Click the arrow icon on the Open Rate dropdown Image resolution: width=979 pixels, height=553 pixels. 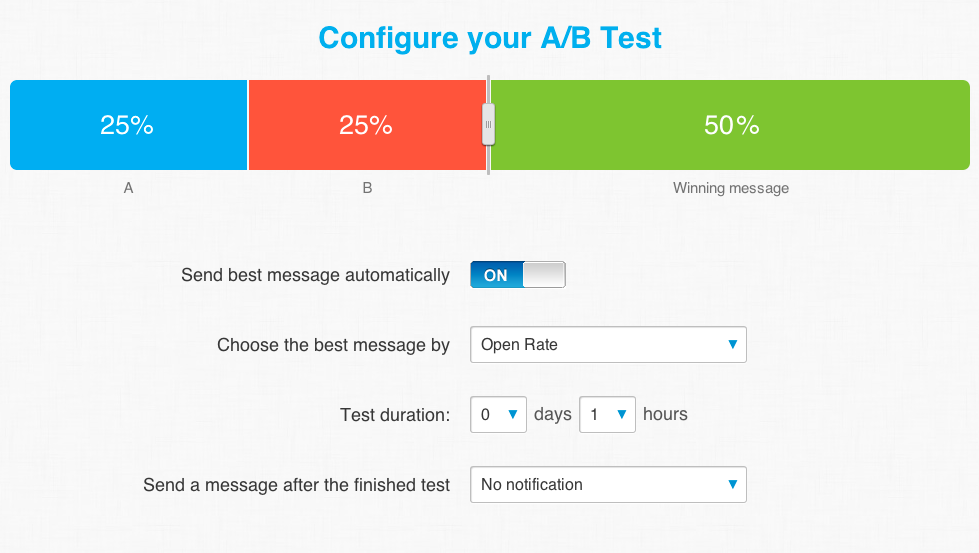[732, 345]
